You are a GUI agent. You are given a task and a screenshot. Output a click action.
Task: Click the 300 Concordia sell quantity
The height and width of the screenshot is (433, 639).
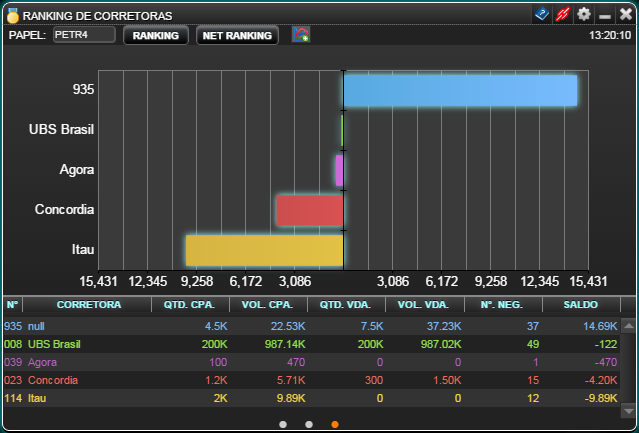pyautogui.click(x=374, y=380)
